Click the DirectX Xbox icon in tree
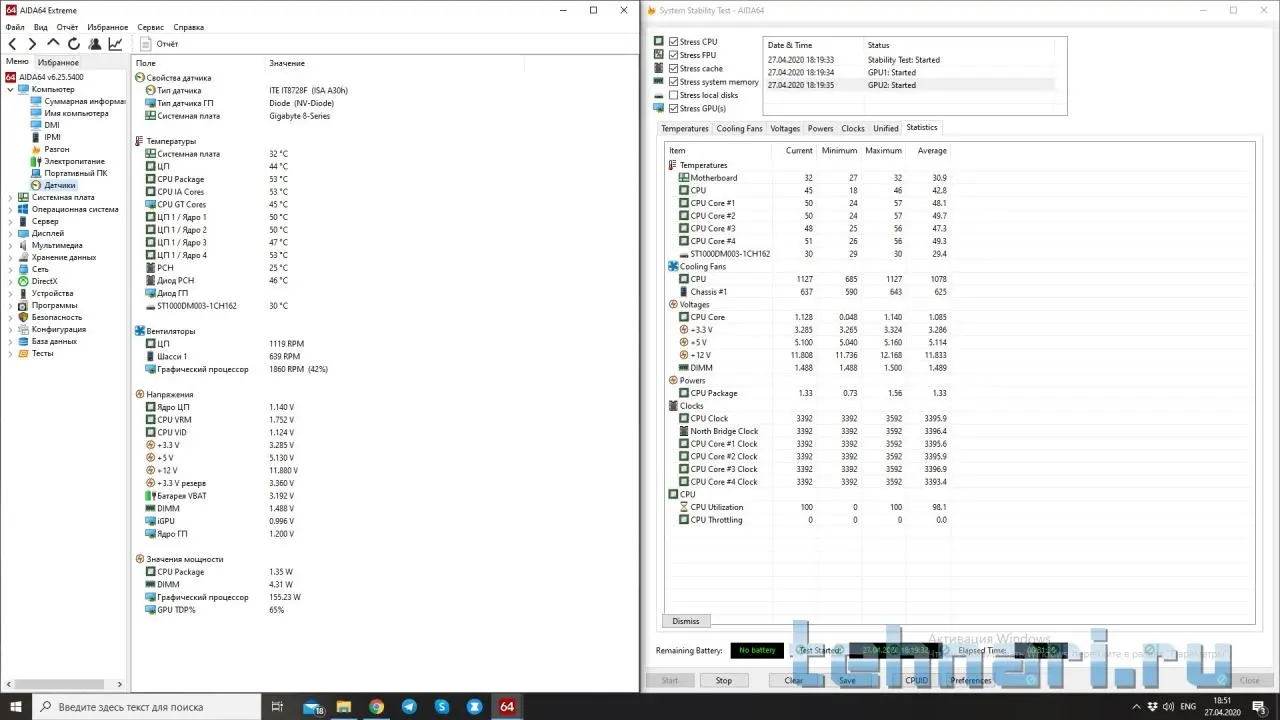This screenshot has height=720, width=1280. pyautogui.click(x=24, y=281)
